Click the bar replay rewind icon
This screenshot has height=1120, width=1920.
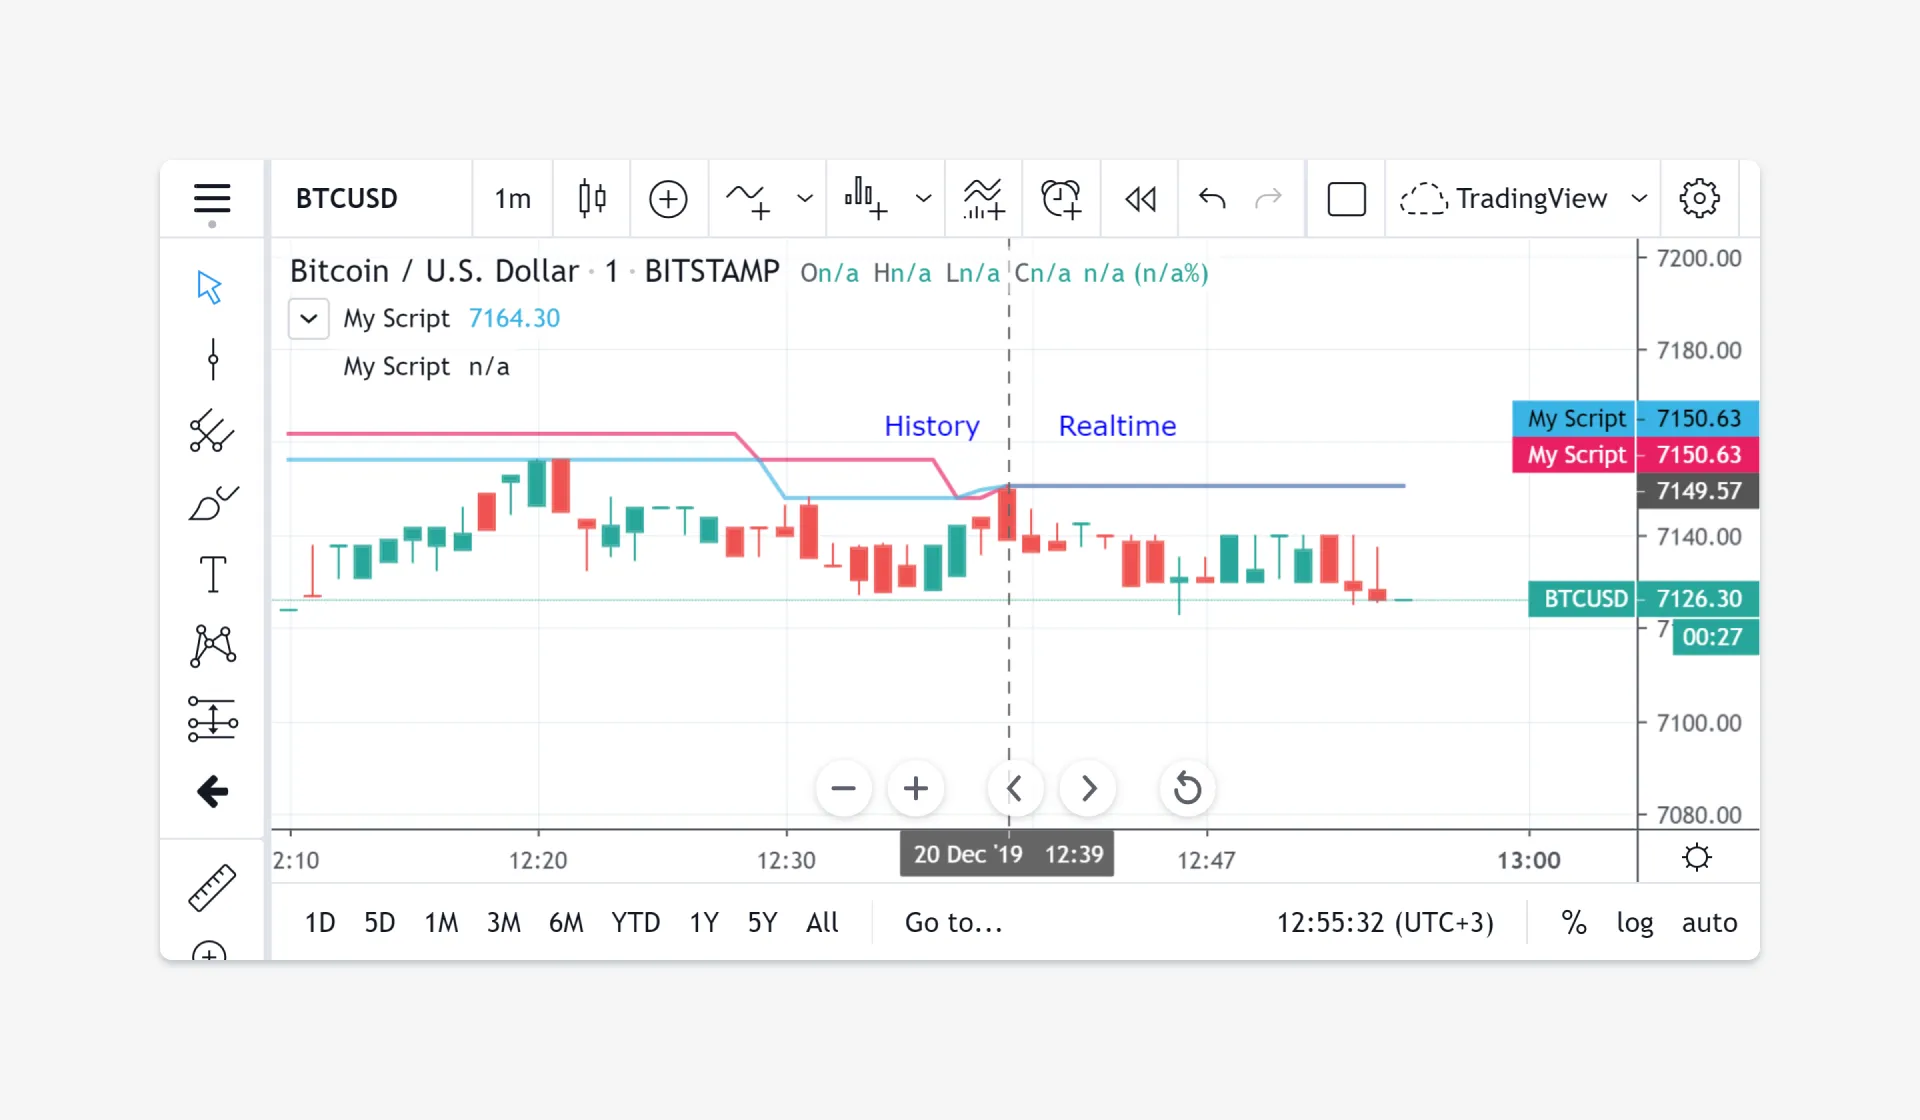point(1140,198)
